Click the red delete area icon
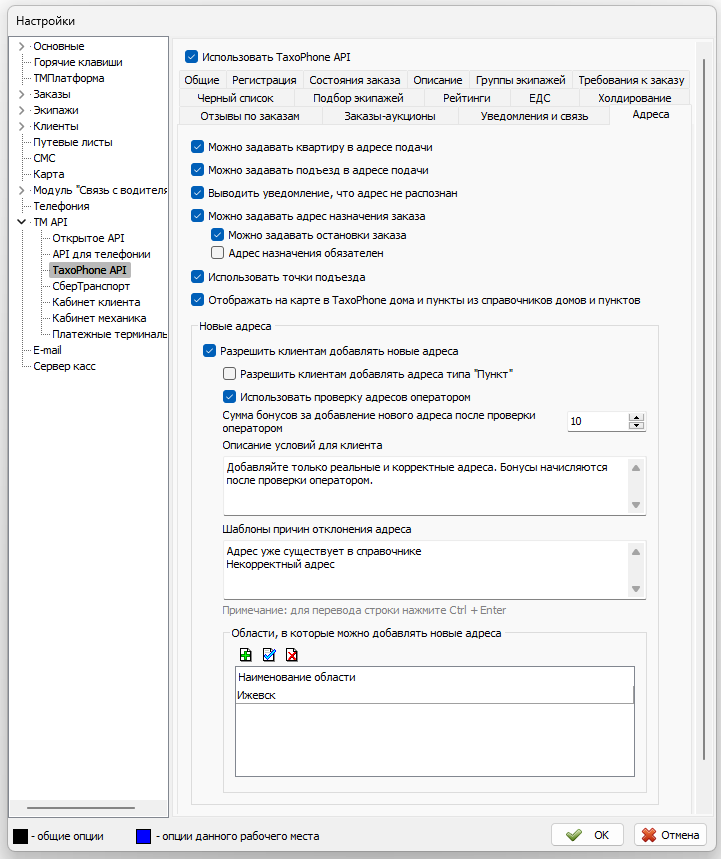Screen dimensions: 721x859 click(292, 655)
